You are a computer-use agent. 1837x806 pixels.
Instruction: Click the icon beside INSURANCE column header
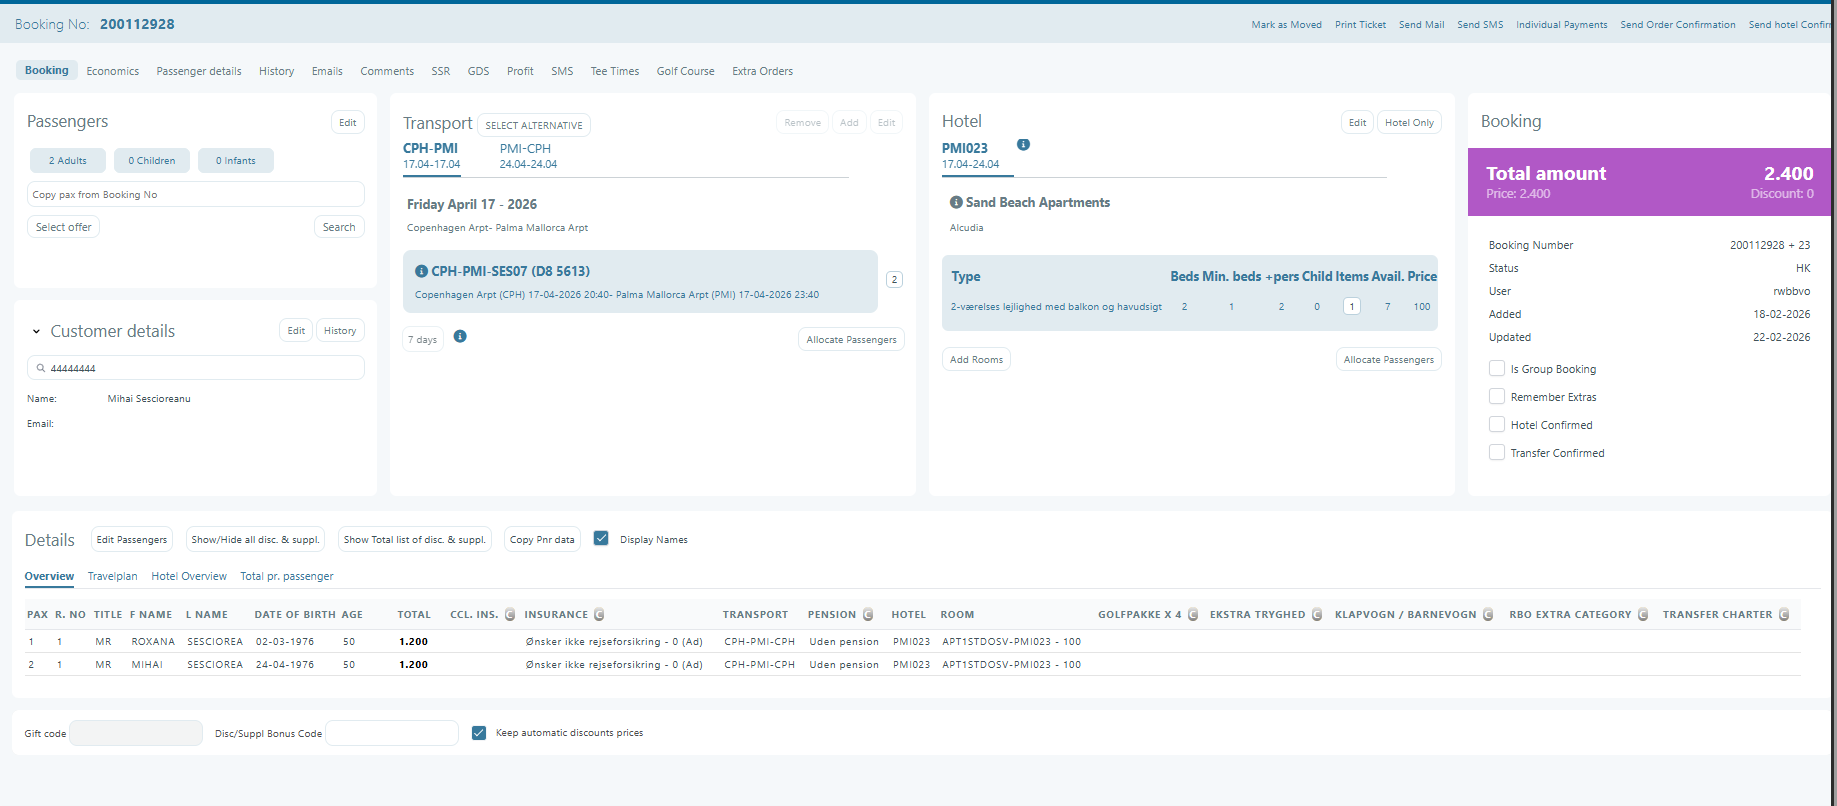[599, 615]
